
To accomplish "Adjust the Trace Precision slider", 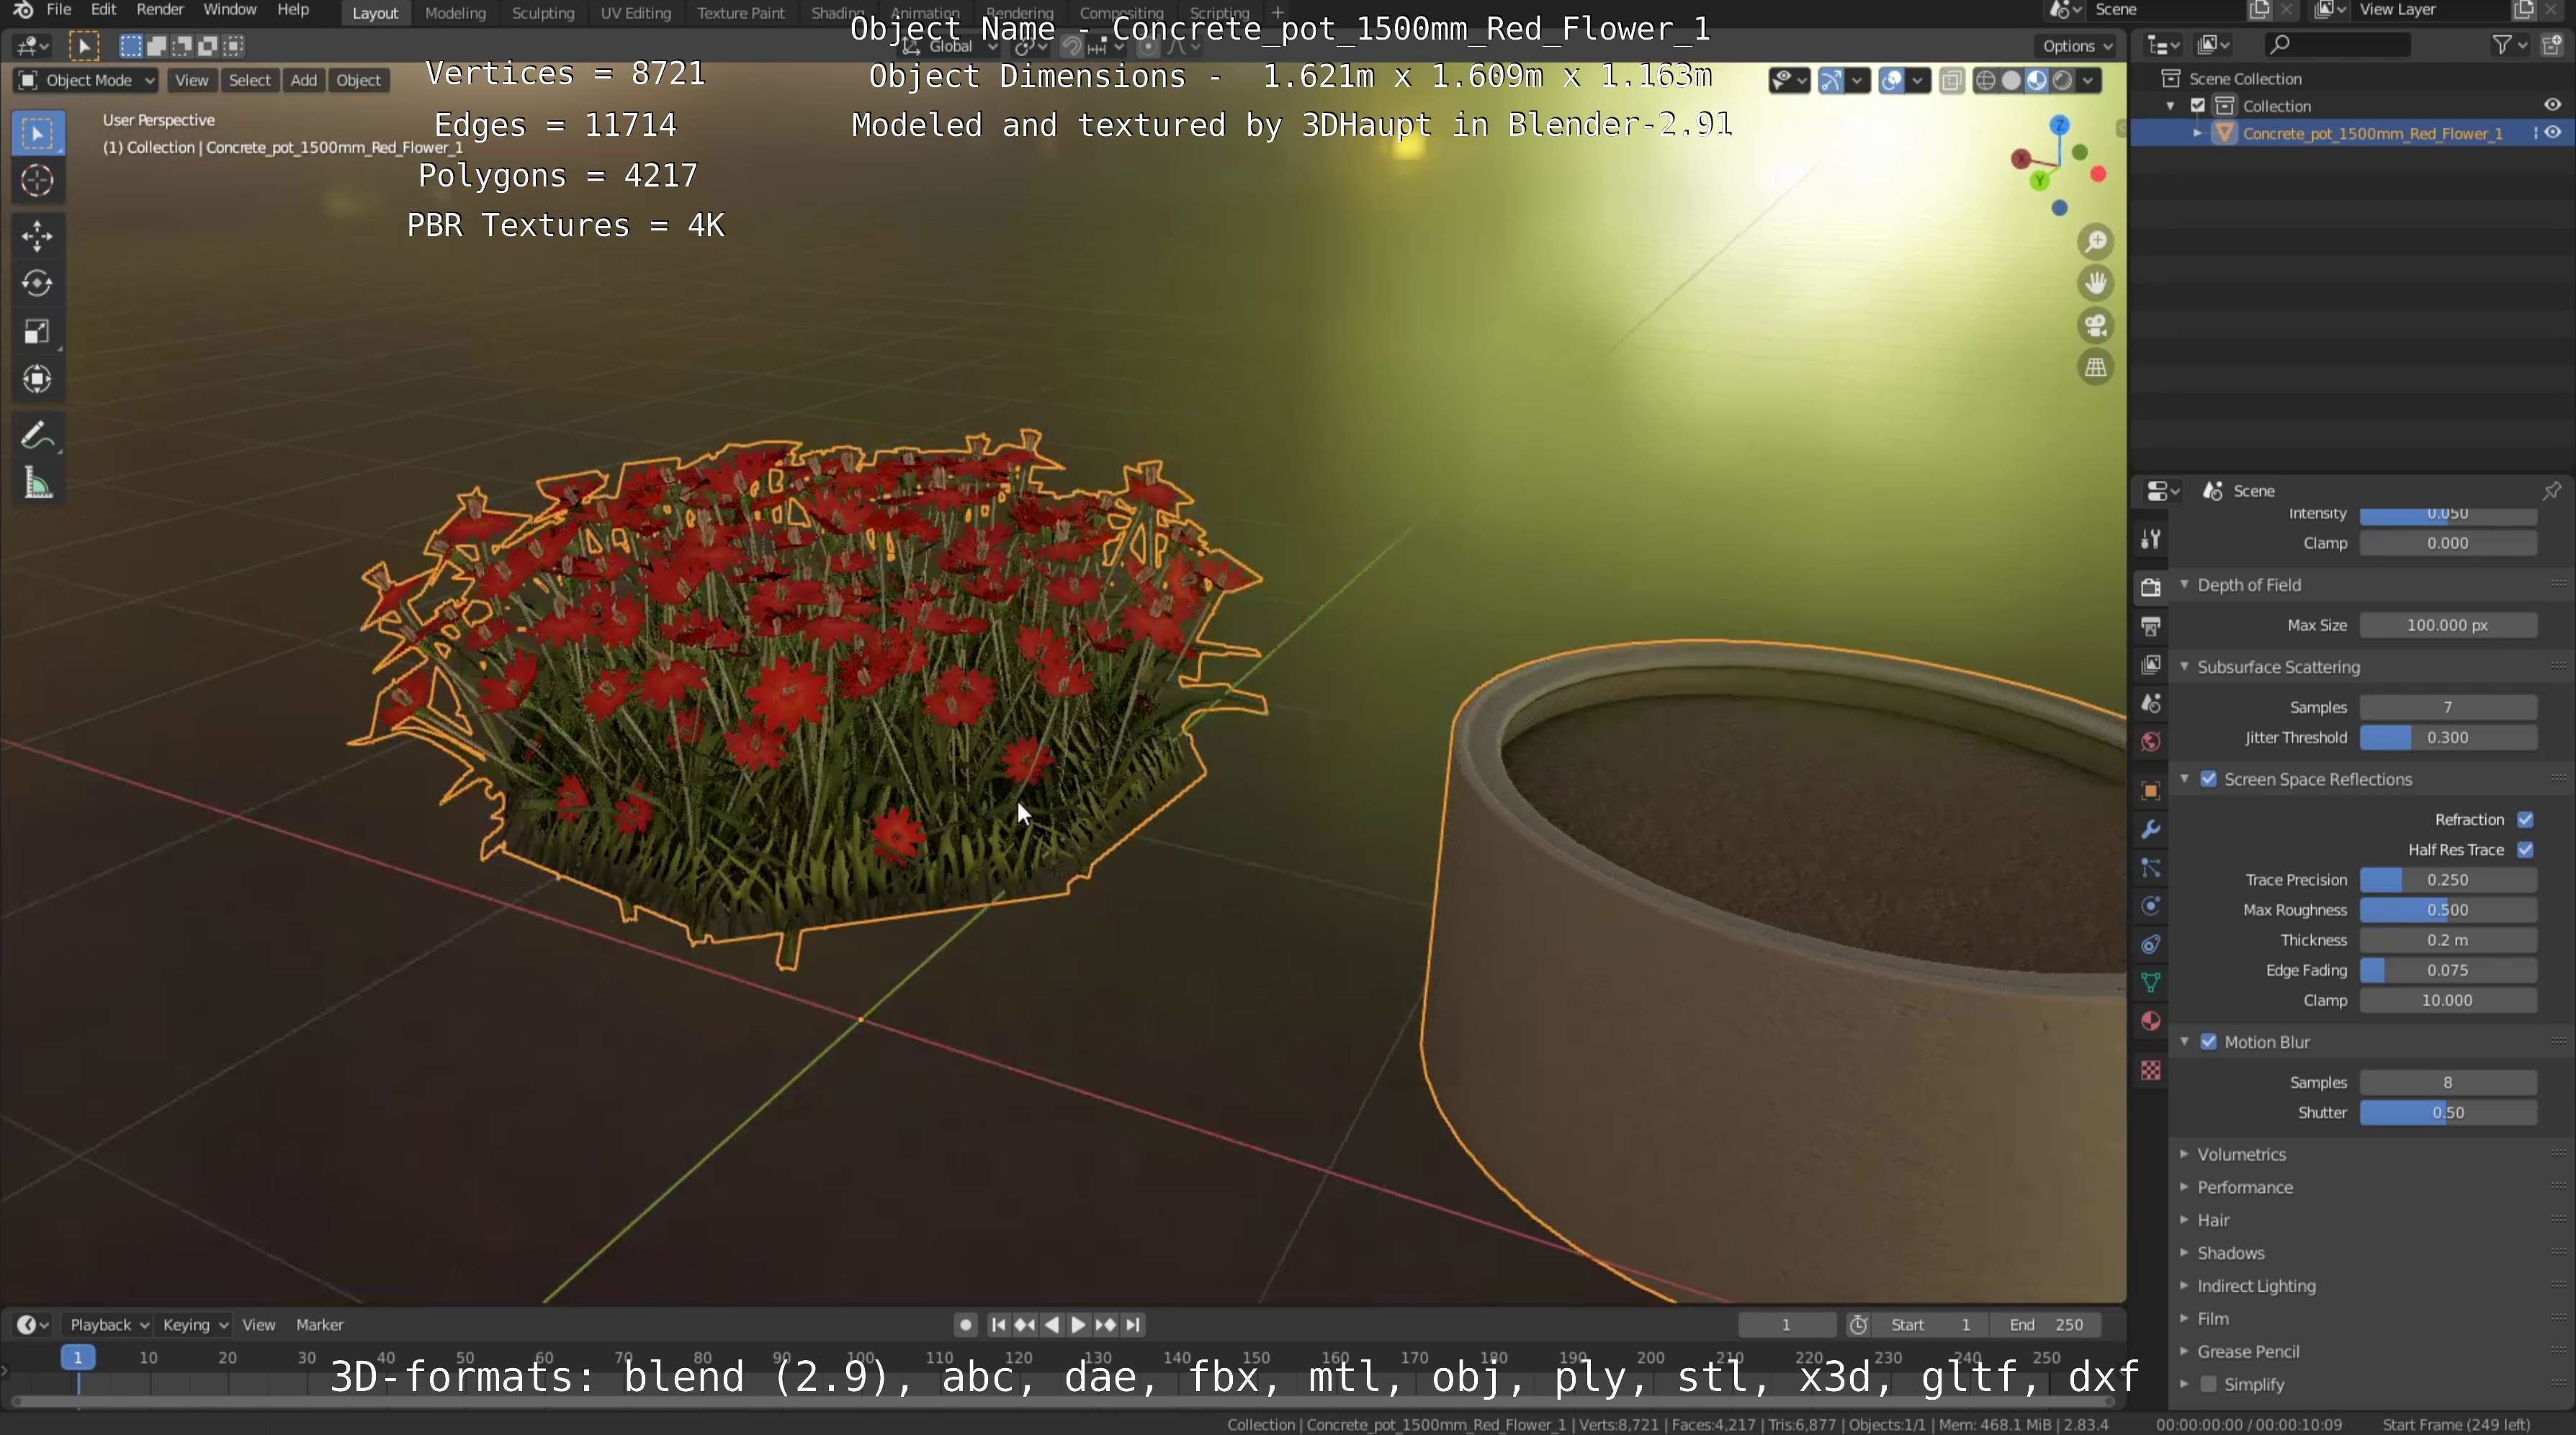I will pyautogui.click(x=2447, y=880).
